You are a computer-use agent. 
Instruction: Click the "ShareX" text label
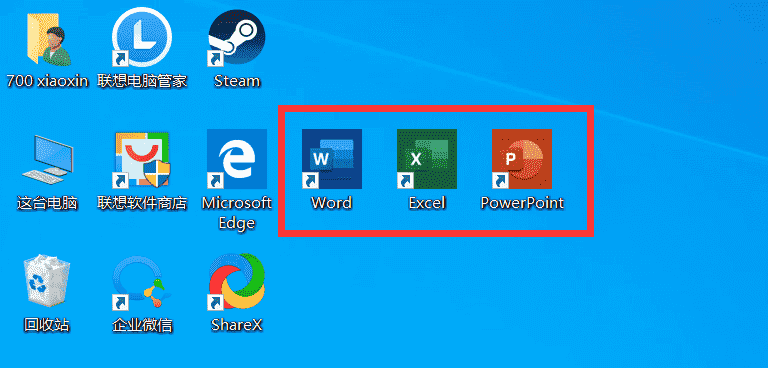click(237, 324)
